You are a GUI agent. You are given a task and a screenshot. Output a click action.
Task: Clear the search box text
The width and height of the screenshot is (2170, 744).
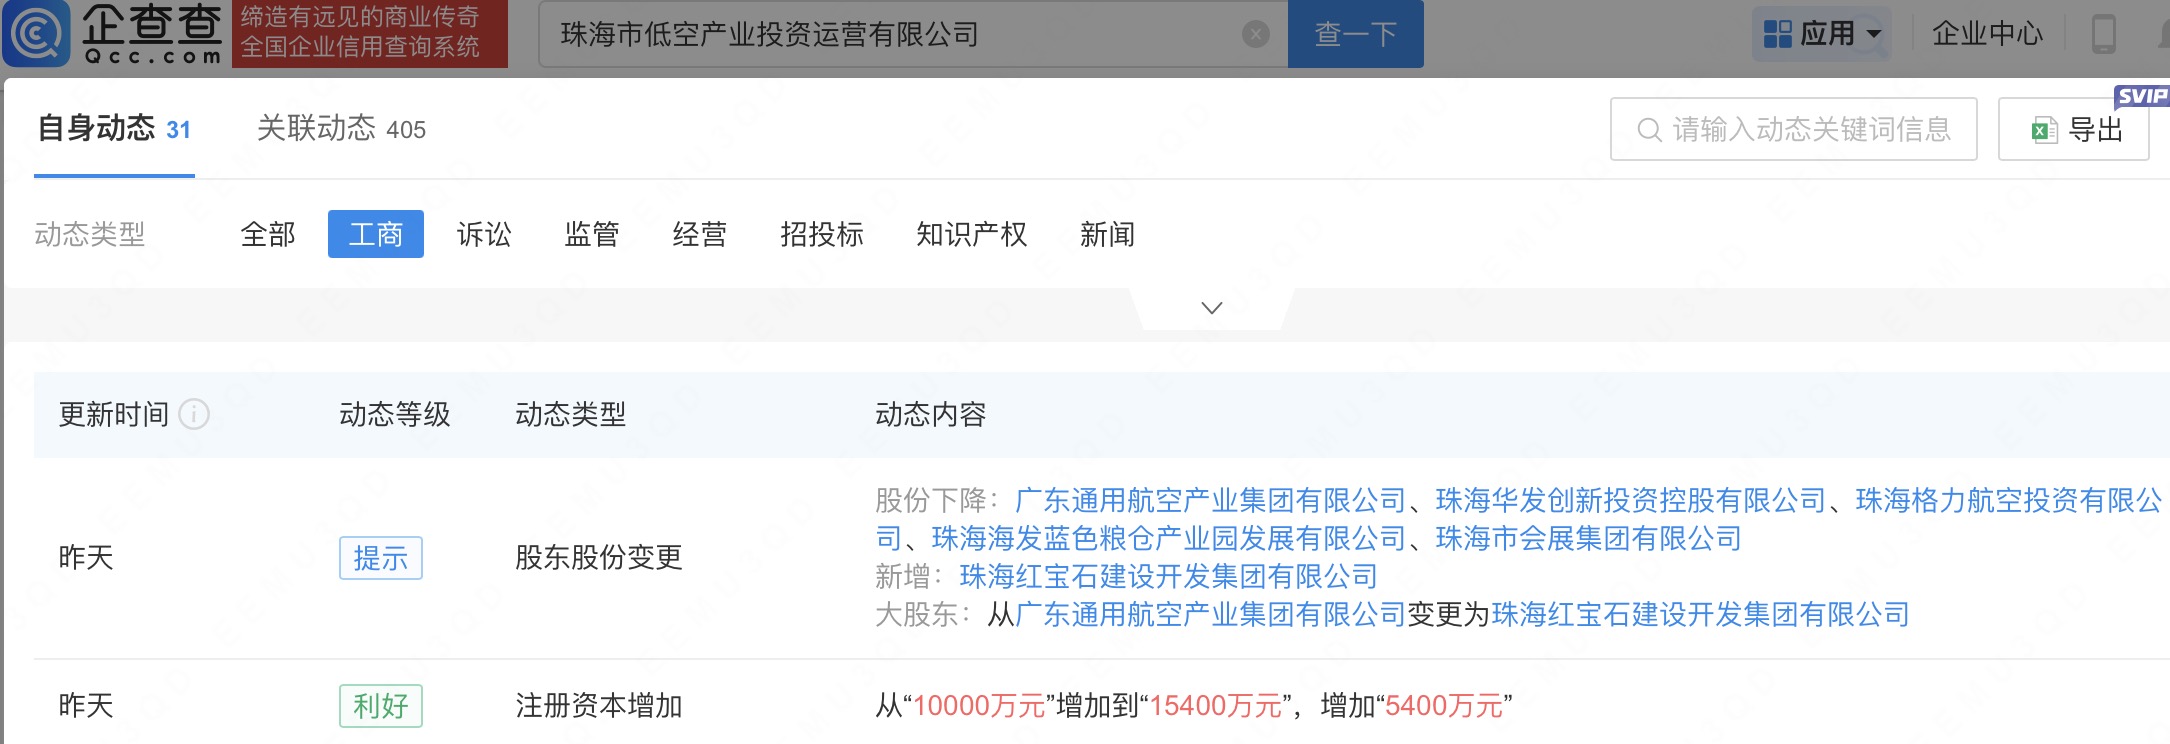[x=1255, y=35]
